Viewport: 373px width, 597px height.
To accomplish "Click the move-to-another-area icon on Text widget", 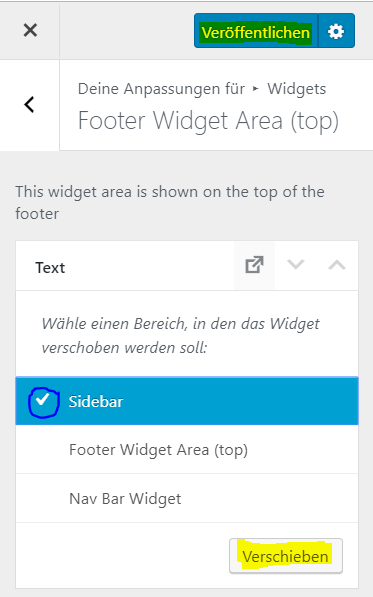I will pos(254,265).
